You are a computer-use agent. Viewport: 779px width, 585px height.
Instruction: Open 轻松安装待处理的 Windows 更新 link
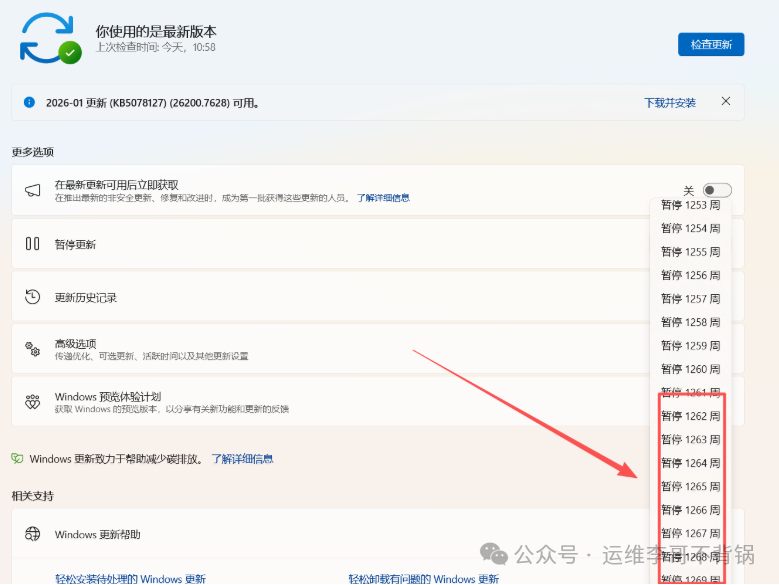pos(130,579)
